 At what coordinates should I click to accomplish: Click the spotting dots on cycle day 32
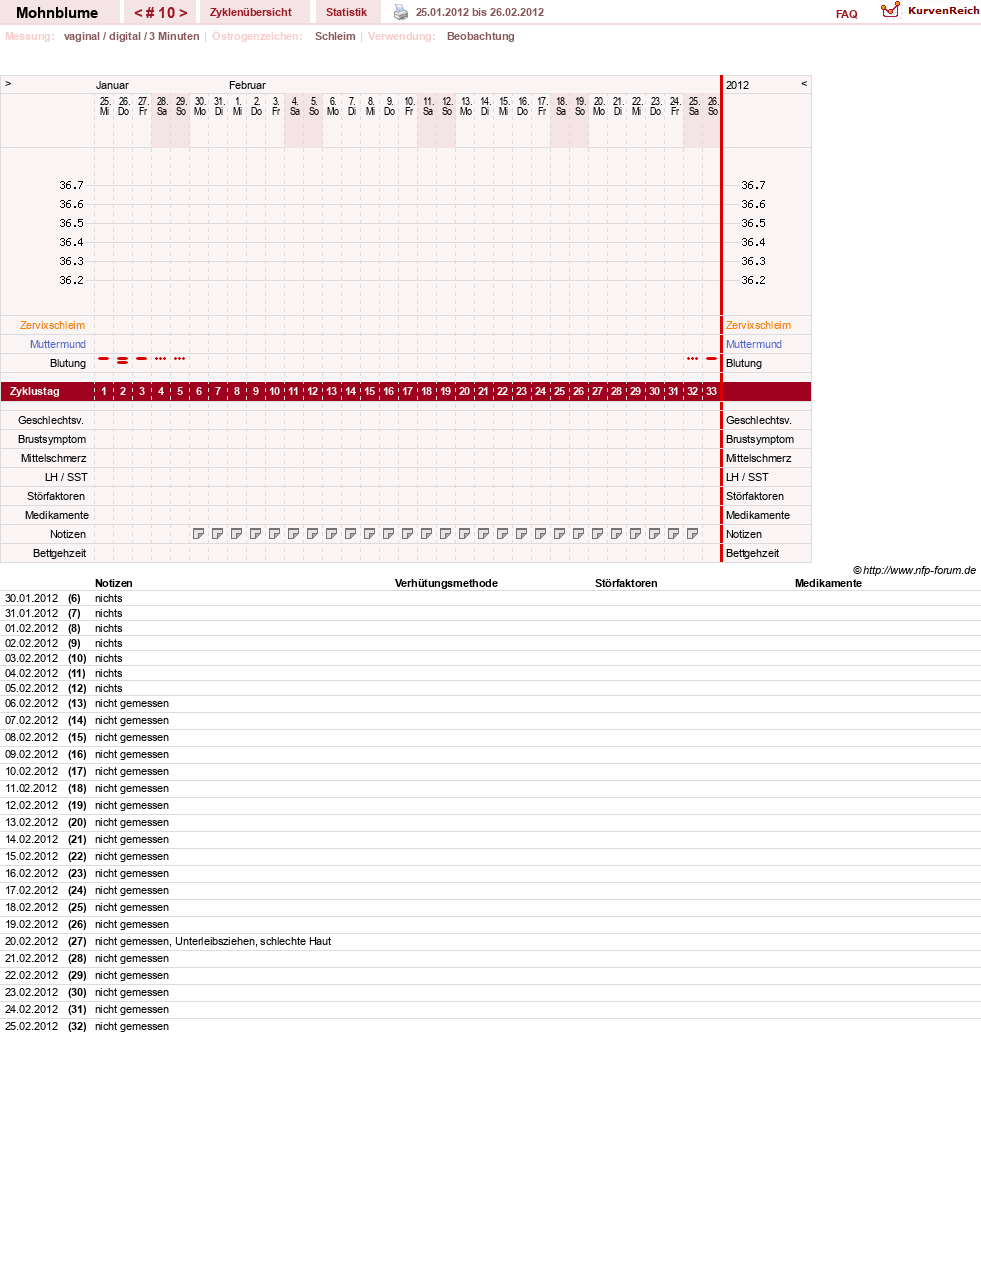[x=692, y=358]
